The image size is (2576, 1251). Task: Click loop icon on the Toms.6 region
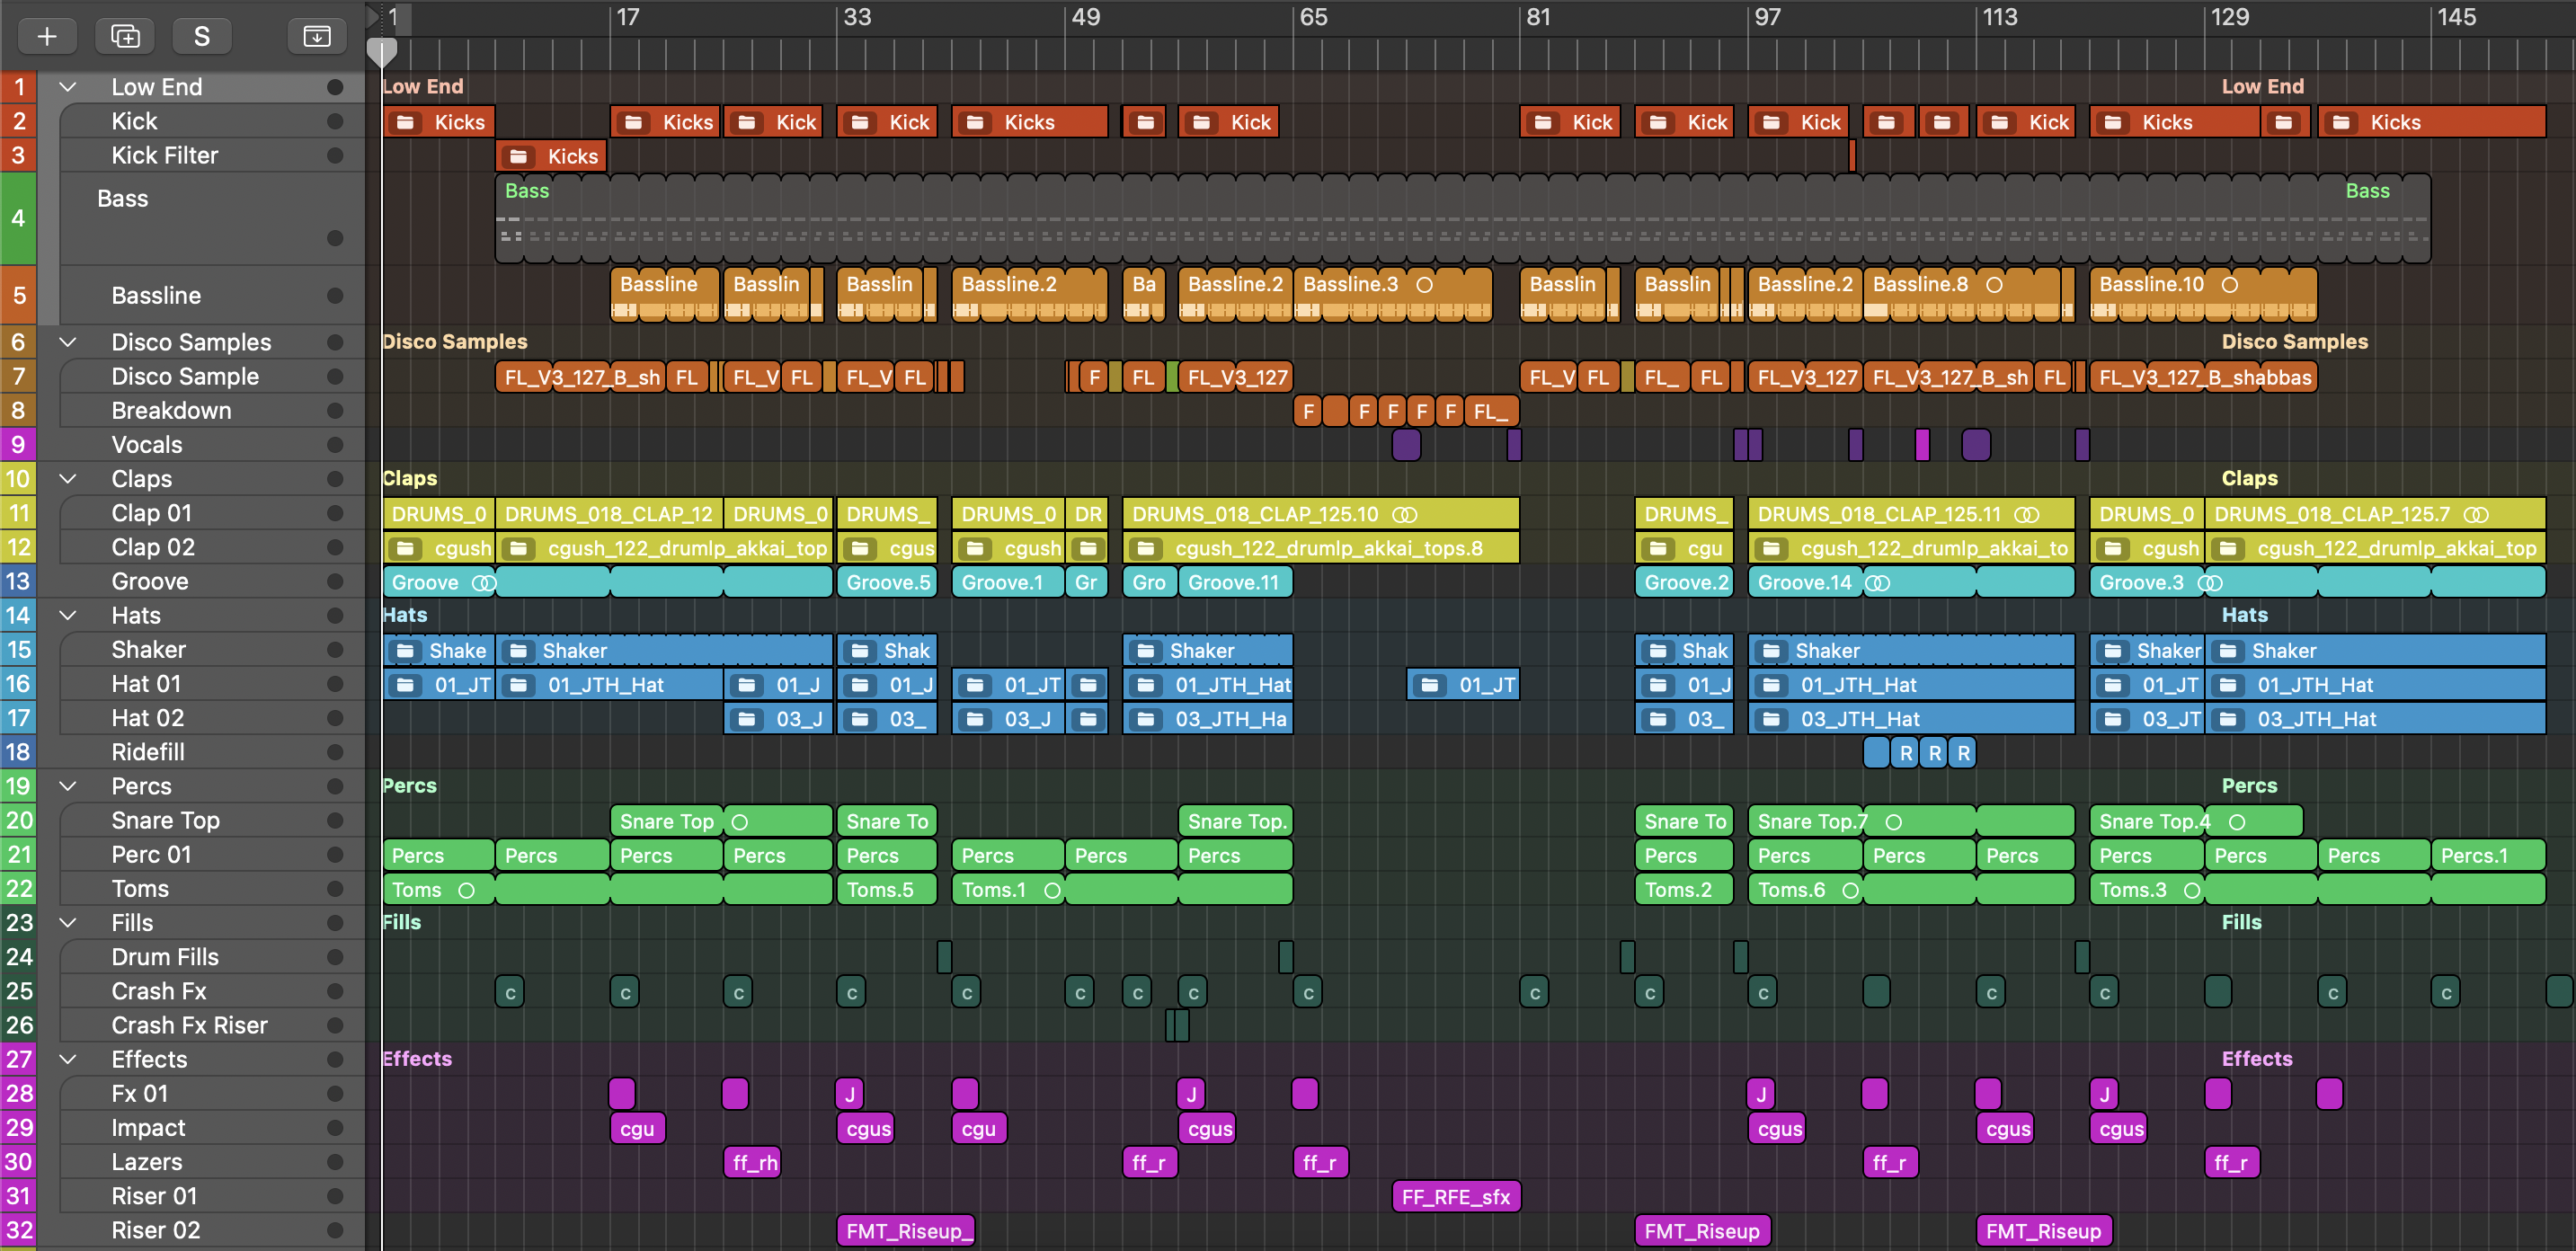[x=1850, y=890]
